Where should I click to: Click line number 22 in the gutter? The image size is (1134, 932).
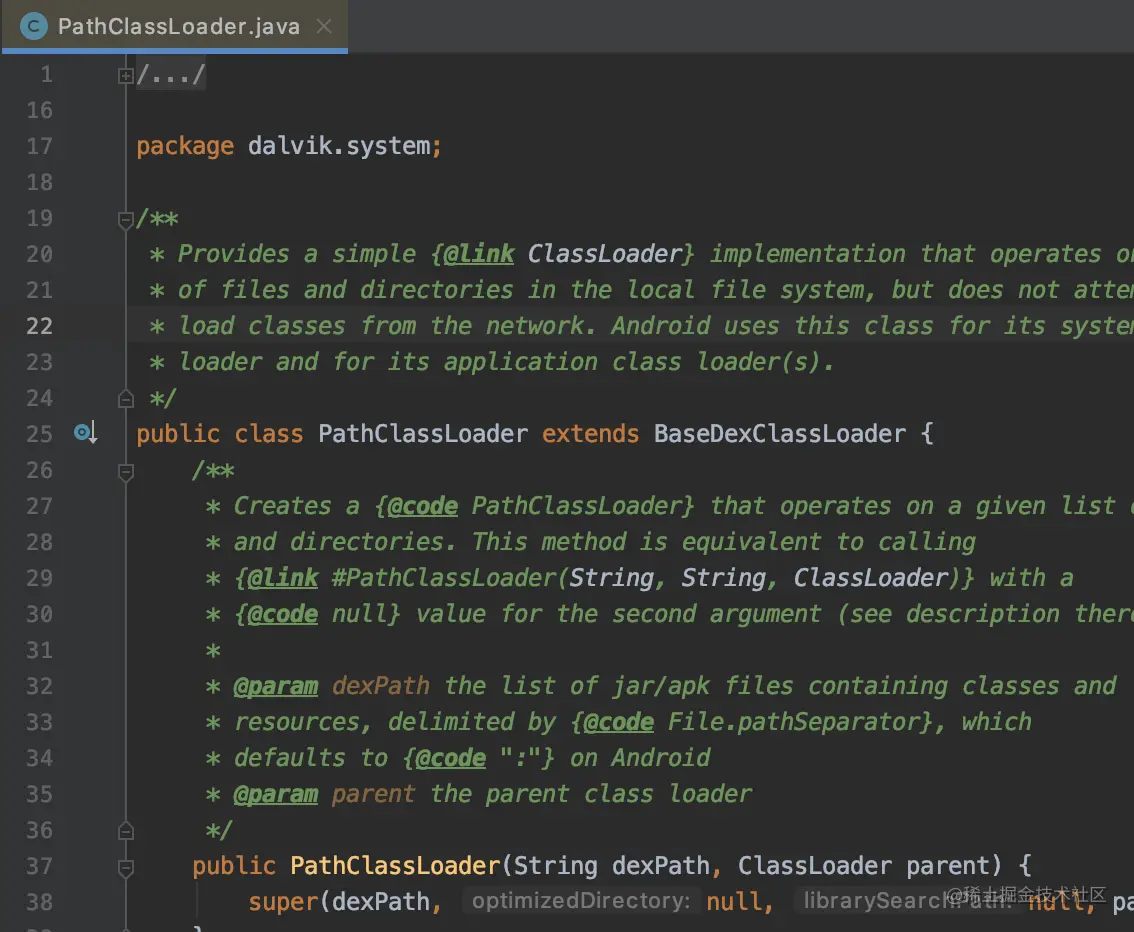(39, 326)
